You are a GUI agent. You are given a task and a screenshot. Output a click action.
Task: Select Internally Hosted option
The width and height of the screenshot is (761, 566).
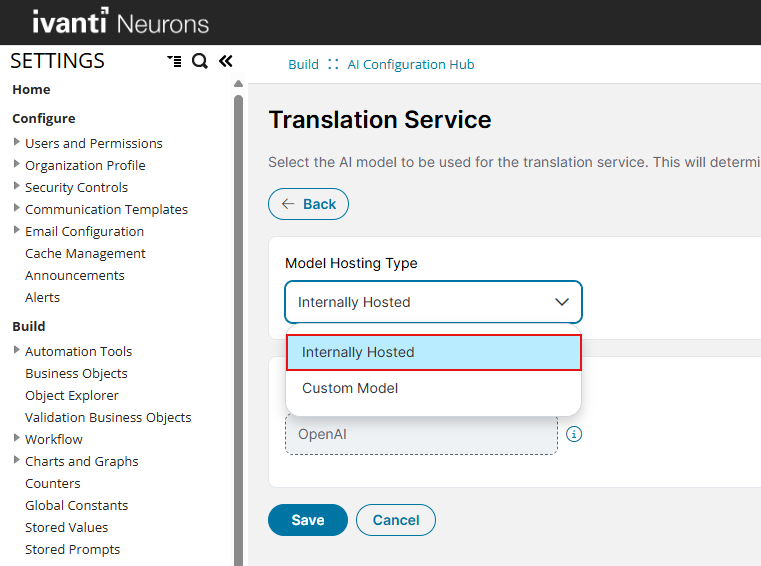click(x=433, y=352)
